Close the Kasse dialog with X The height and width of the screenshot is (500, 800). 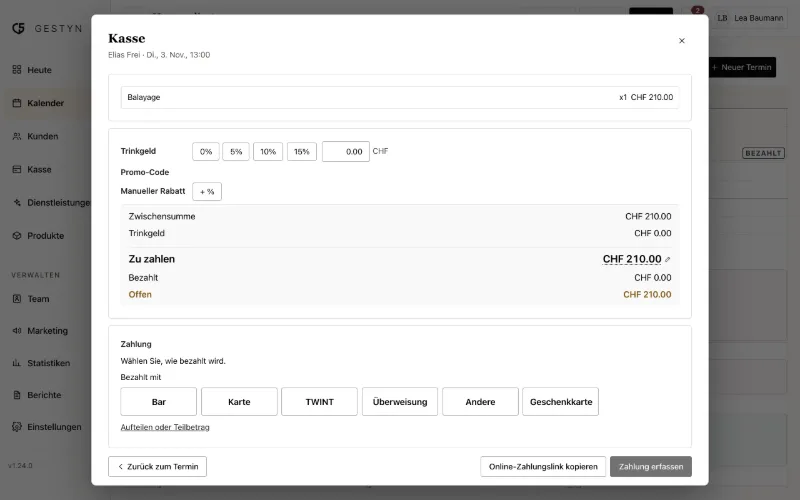pyautogui.click(x=682, y=41)
